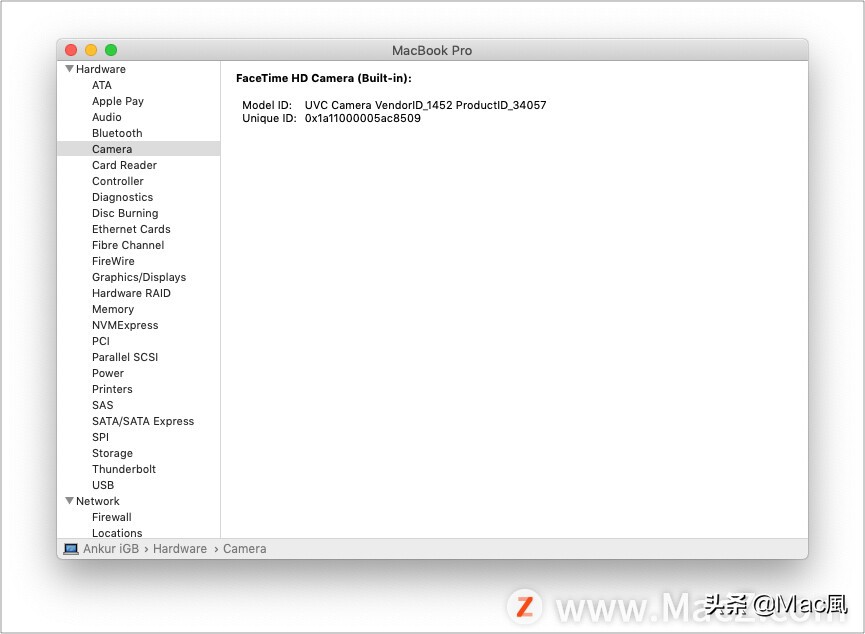
Task: Click the Model ID label
Action: 267,105
